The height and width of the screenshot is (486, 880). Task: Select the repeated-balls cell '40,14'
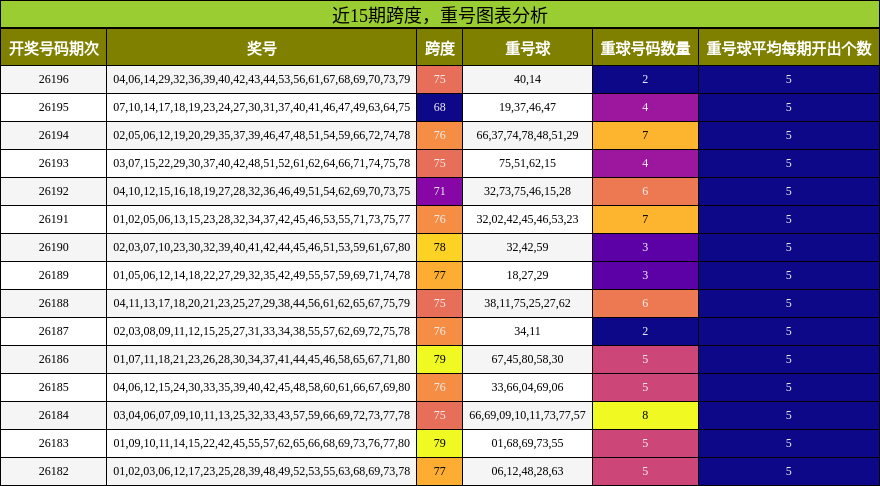click(528, 79)
